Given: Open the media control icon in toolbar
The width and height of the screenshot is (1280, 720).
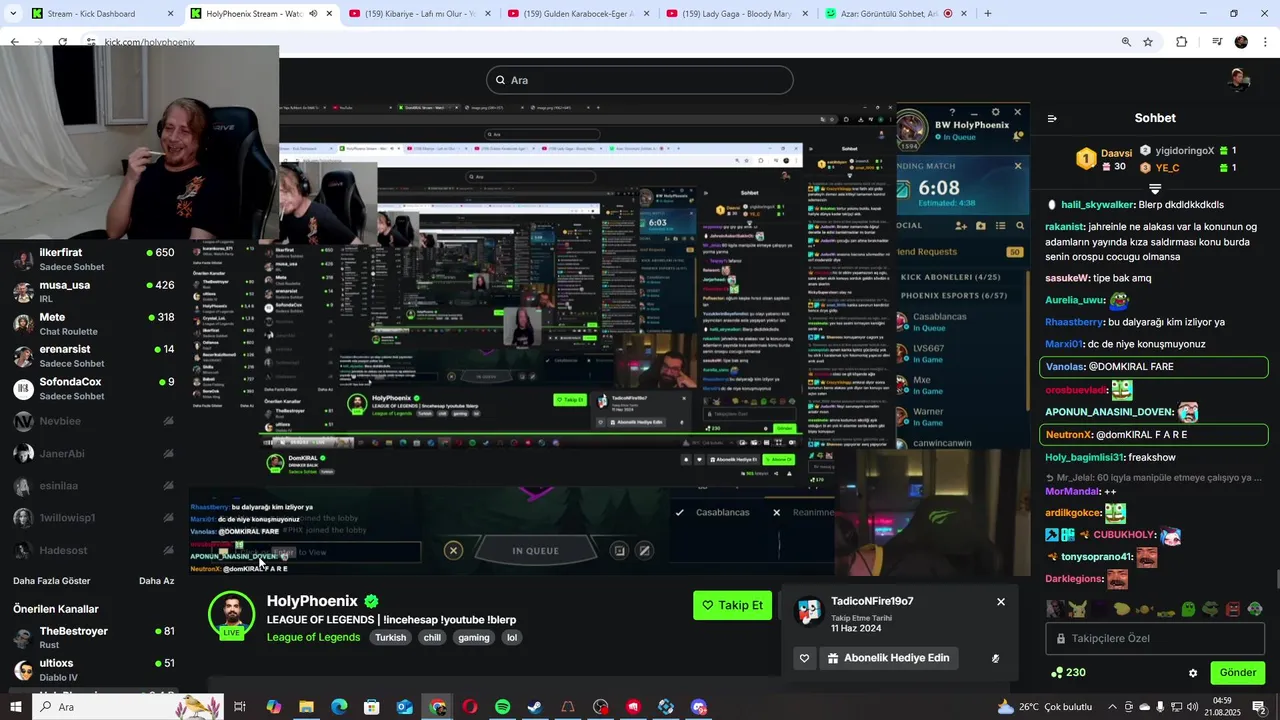Looking at the screenshot, I should coord(1217,42).
